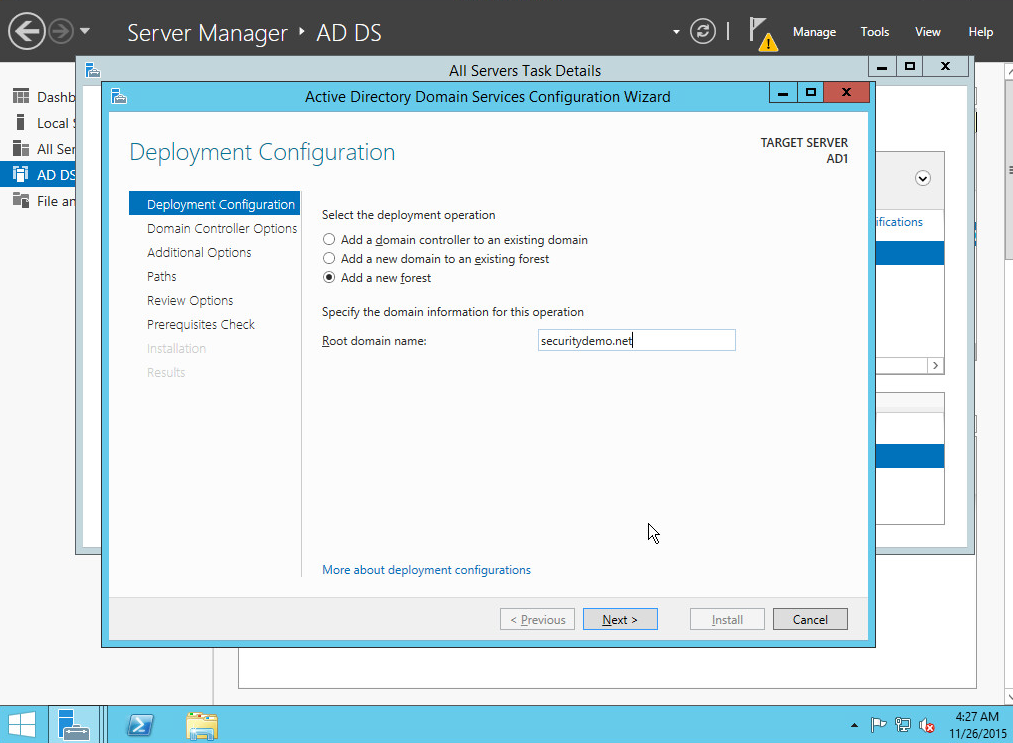Maximize the All Servers Task Details window
Image resolution: width=1013 pixels, height=743 pixels.
[910, 67]
